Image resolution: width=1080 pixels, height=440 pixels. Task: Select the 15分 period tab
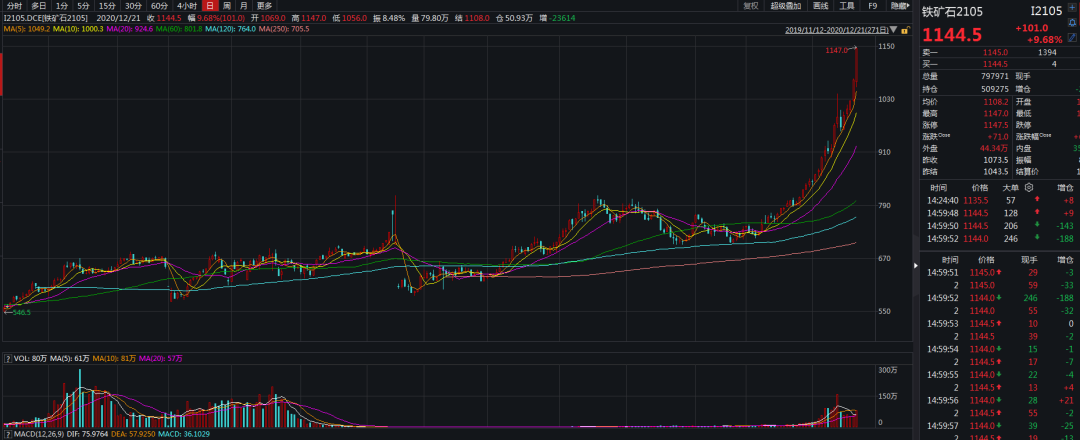pyautogui.click(x=107, y=6)
